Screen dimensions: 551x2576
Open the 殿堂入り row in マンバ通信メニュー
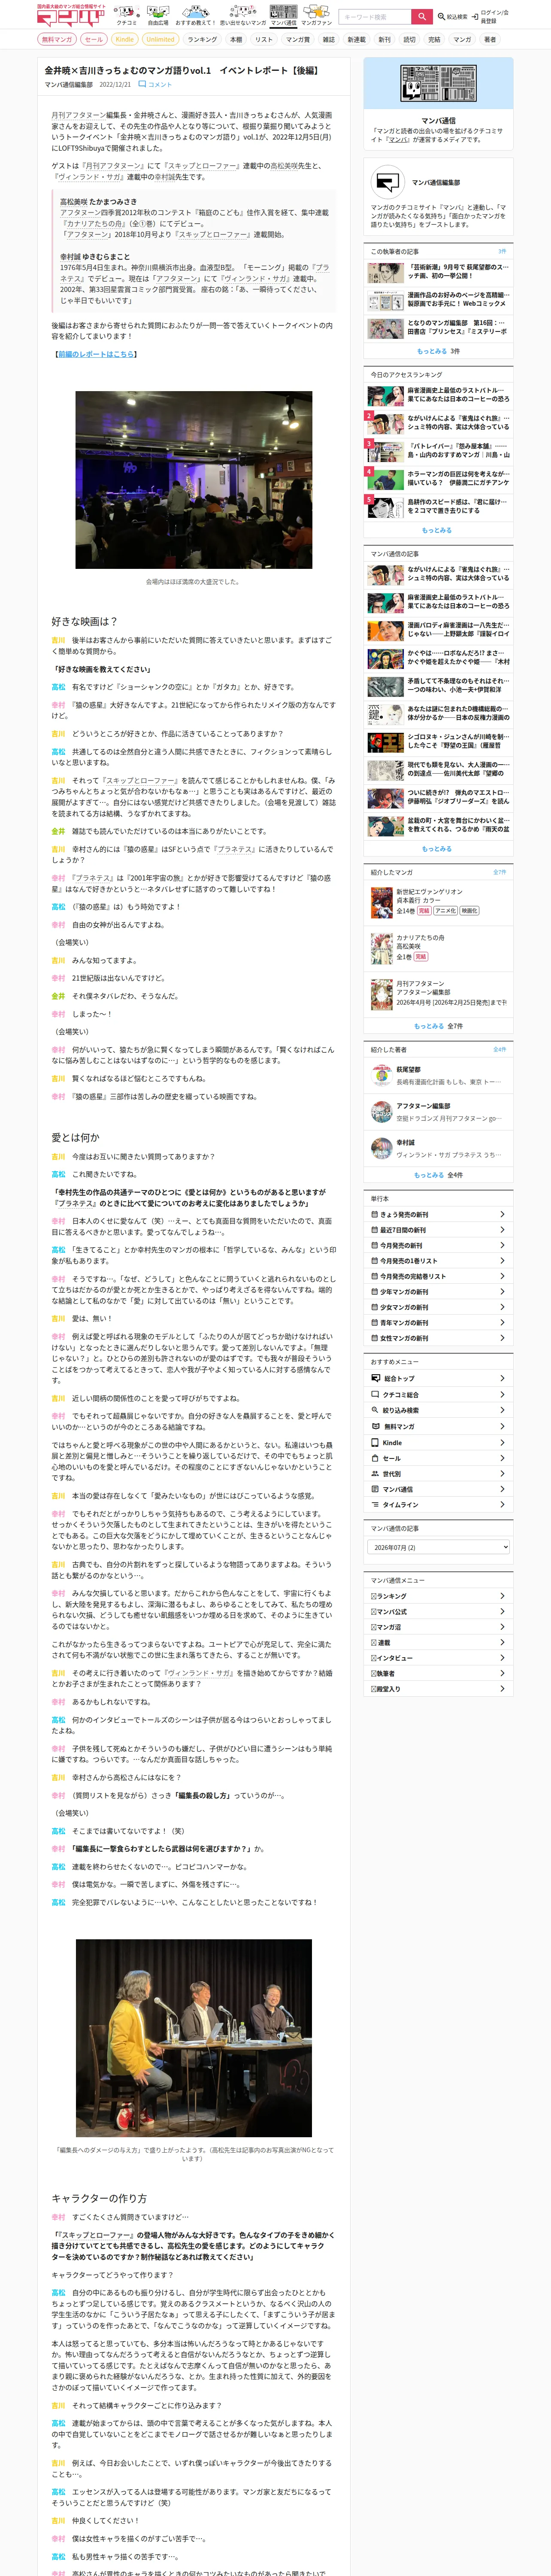438,1689
